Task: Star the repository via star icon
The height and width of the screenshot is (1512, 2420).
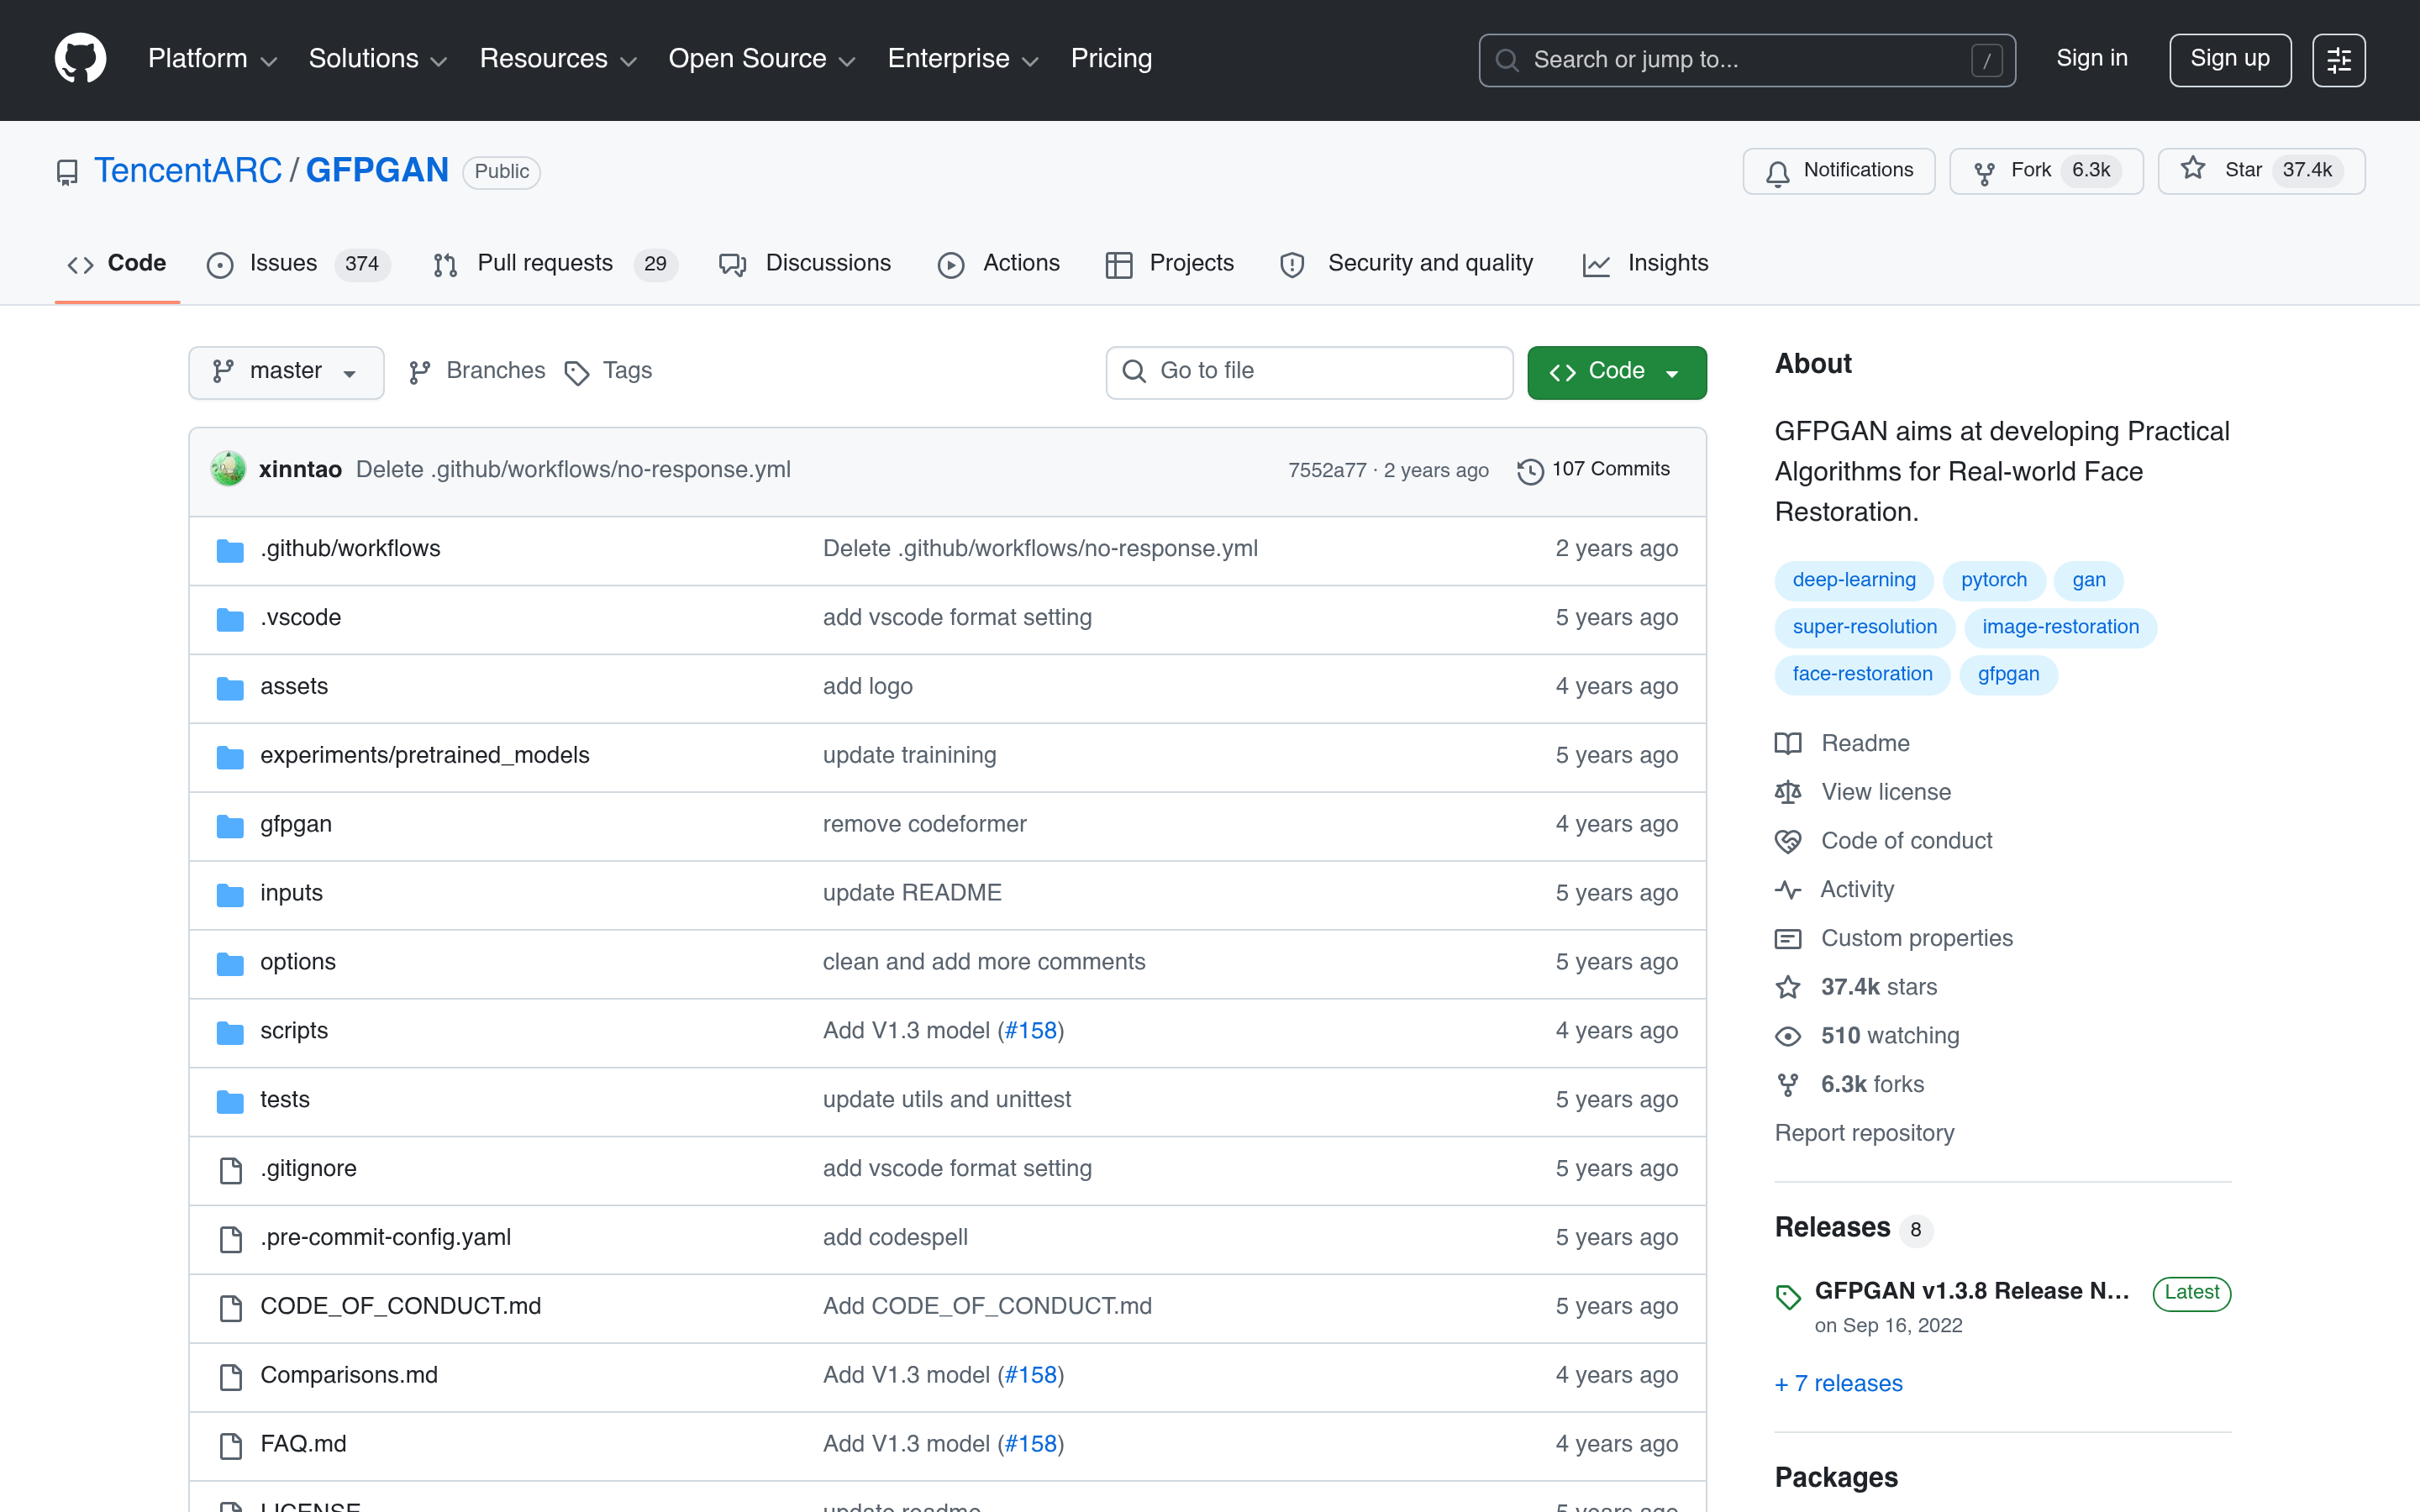Action: [2192, 169]
